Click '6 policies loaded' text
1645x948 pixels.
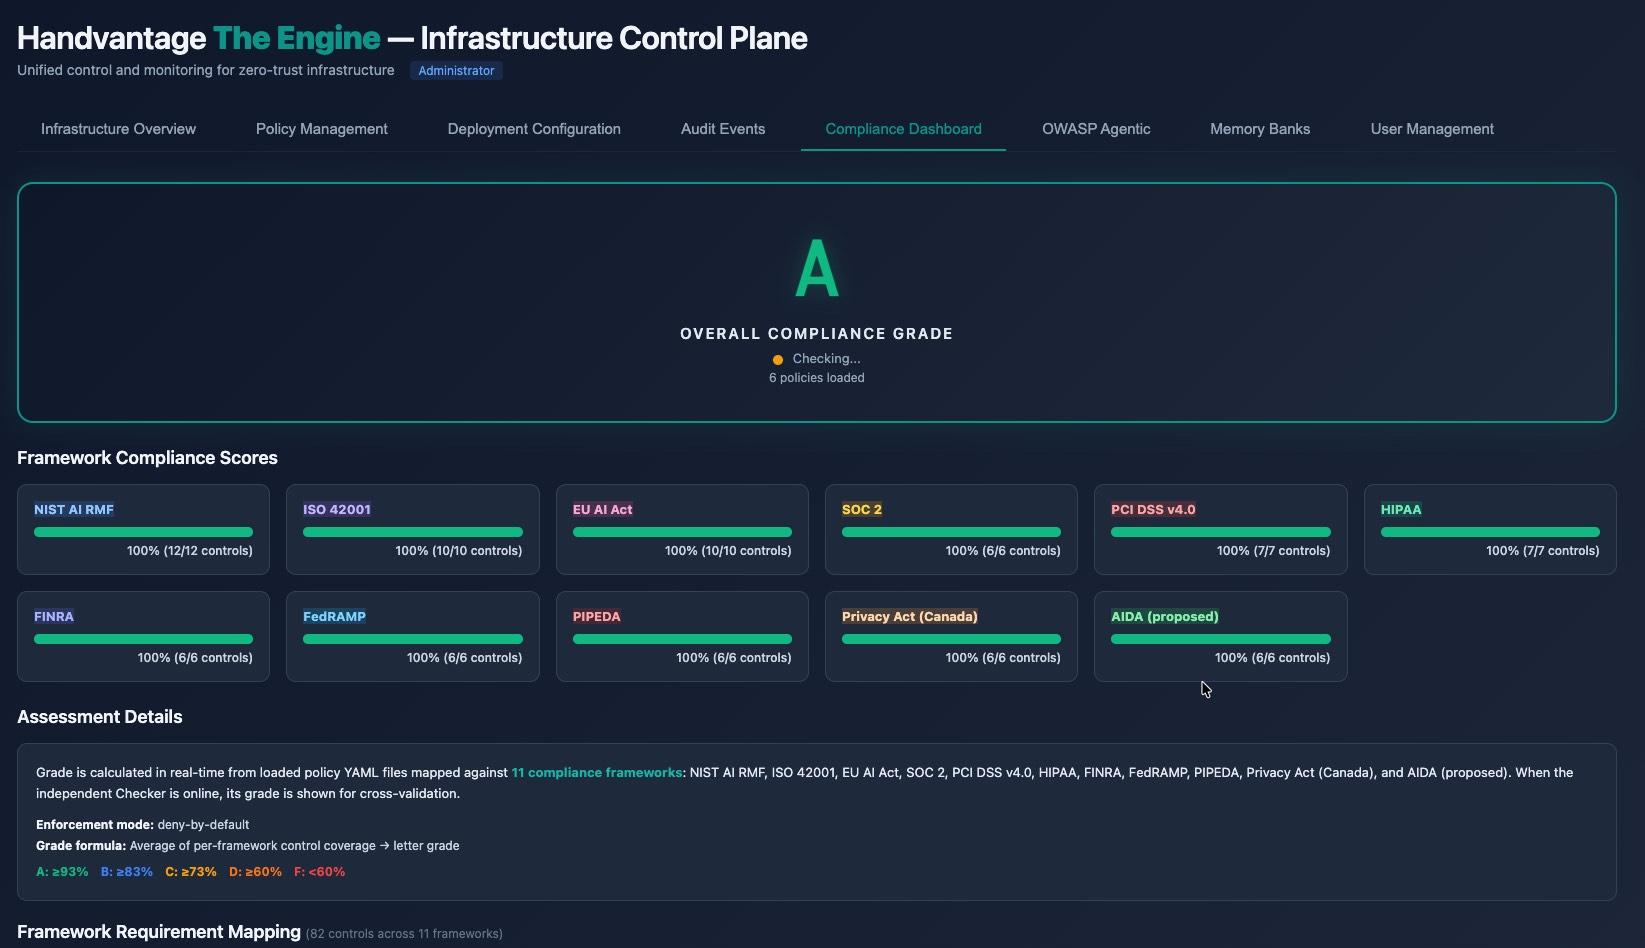(816, 378)
